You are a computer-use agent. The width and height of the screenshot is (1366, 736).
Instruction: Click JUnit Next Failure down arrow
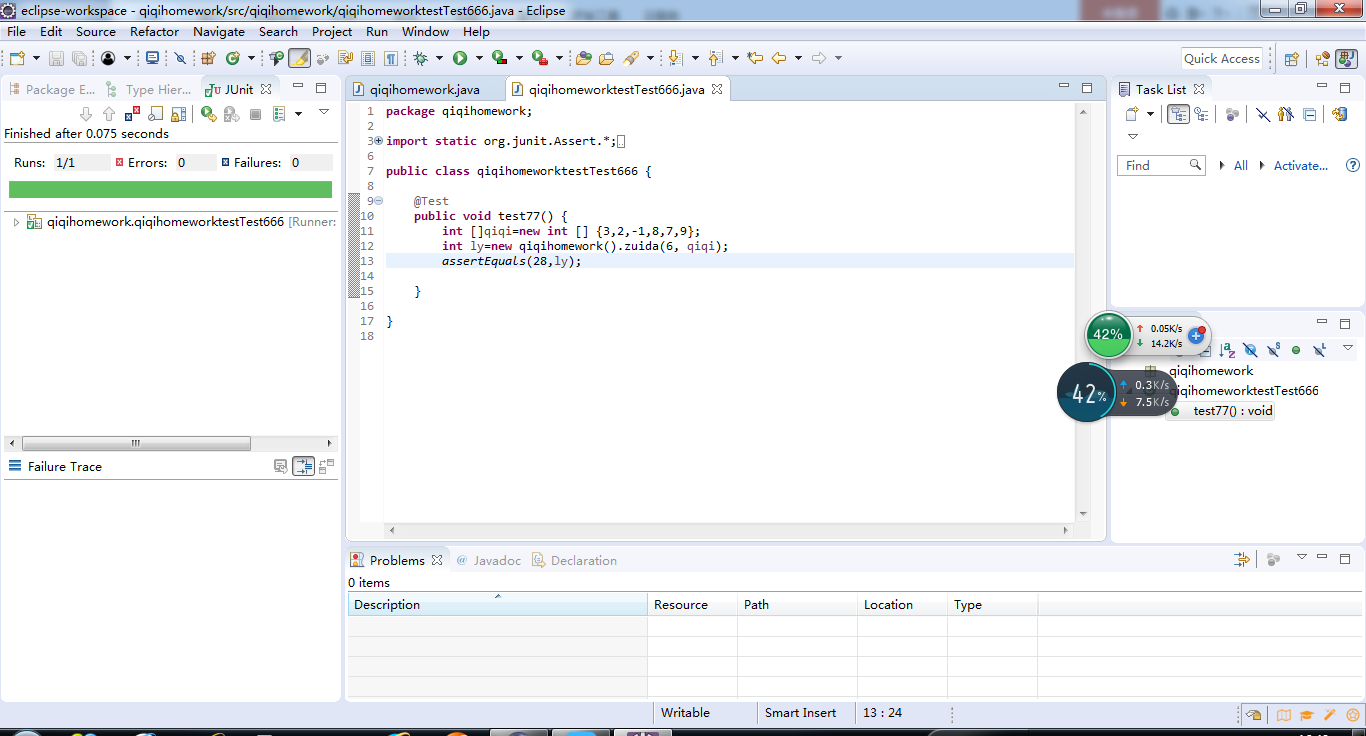(86, 114)
